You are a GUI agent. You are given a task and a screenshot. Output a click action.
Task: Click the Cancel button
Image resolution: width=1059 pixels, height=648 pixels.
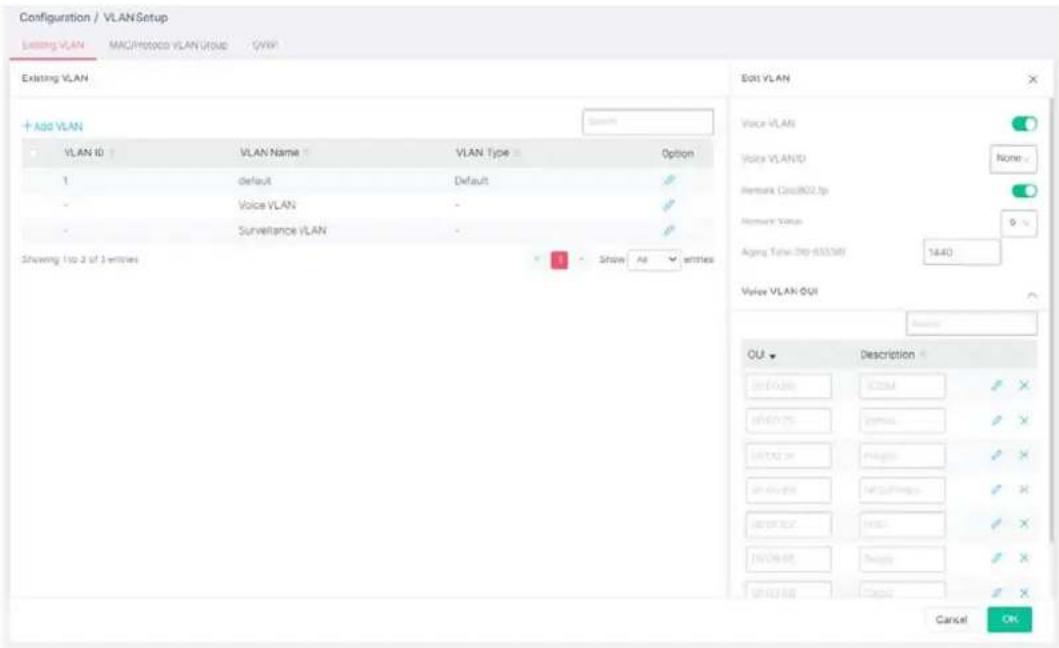[x=951, y=620]
